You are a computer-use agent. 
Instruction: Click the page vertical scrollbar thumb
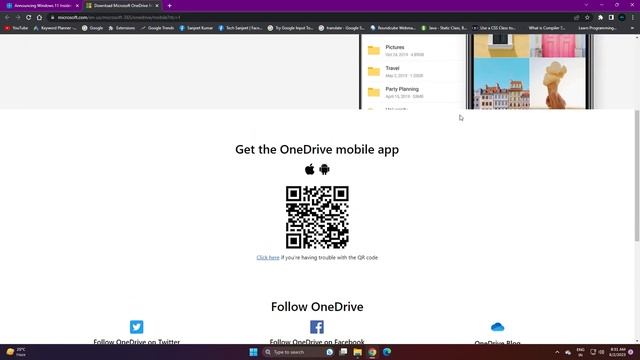(x=637, y=176)
